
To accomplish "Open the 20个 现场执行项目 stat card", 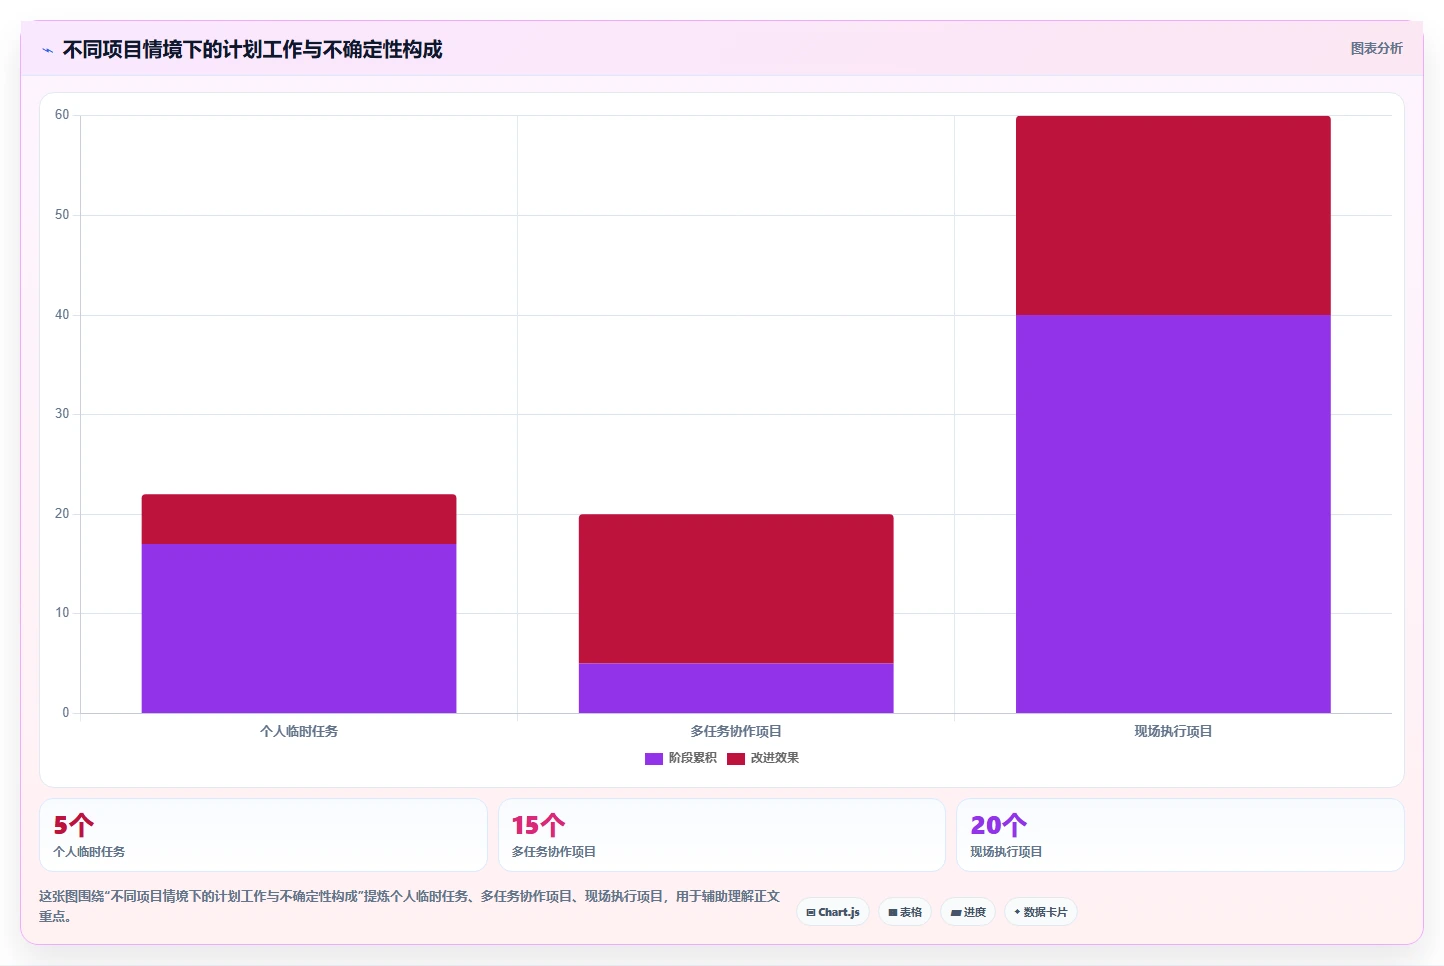I will click(x=1180, y=835).
